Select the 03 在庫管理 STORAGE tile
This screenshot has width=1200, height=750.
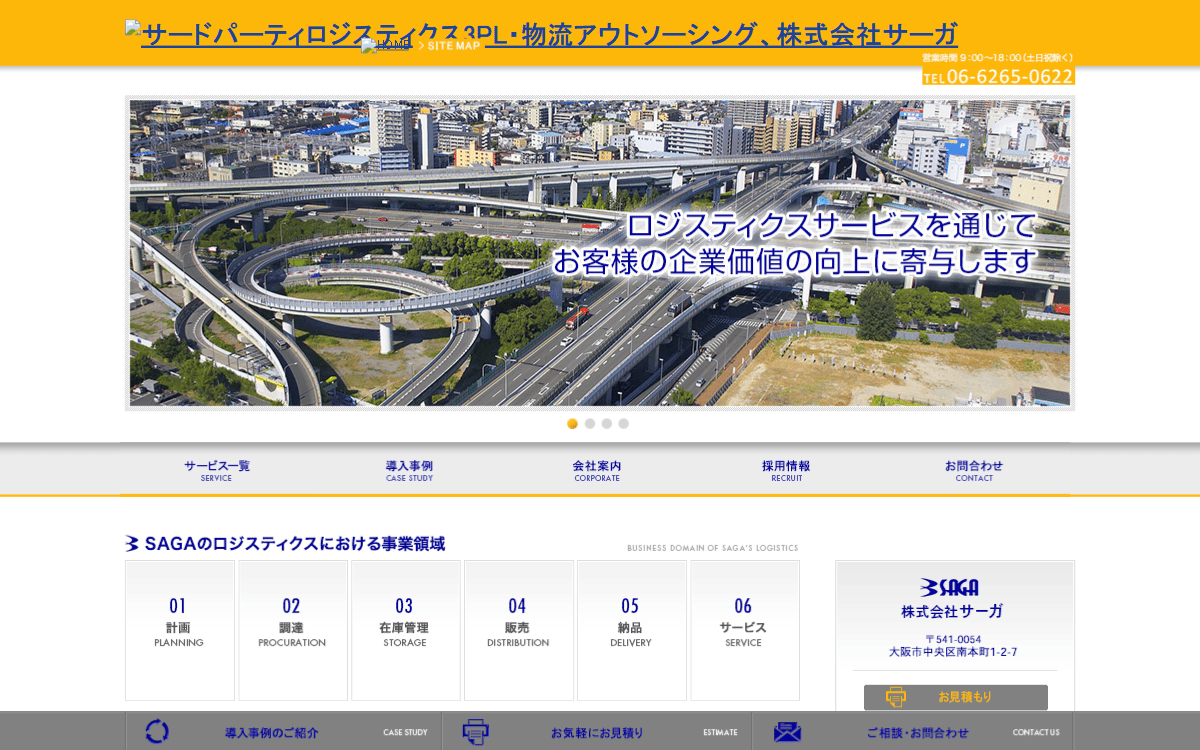coord(406,630)
